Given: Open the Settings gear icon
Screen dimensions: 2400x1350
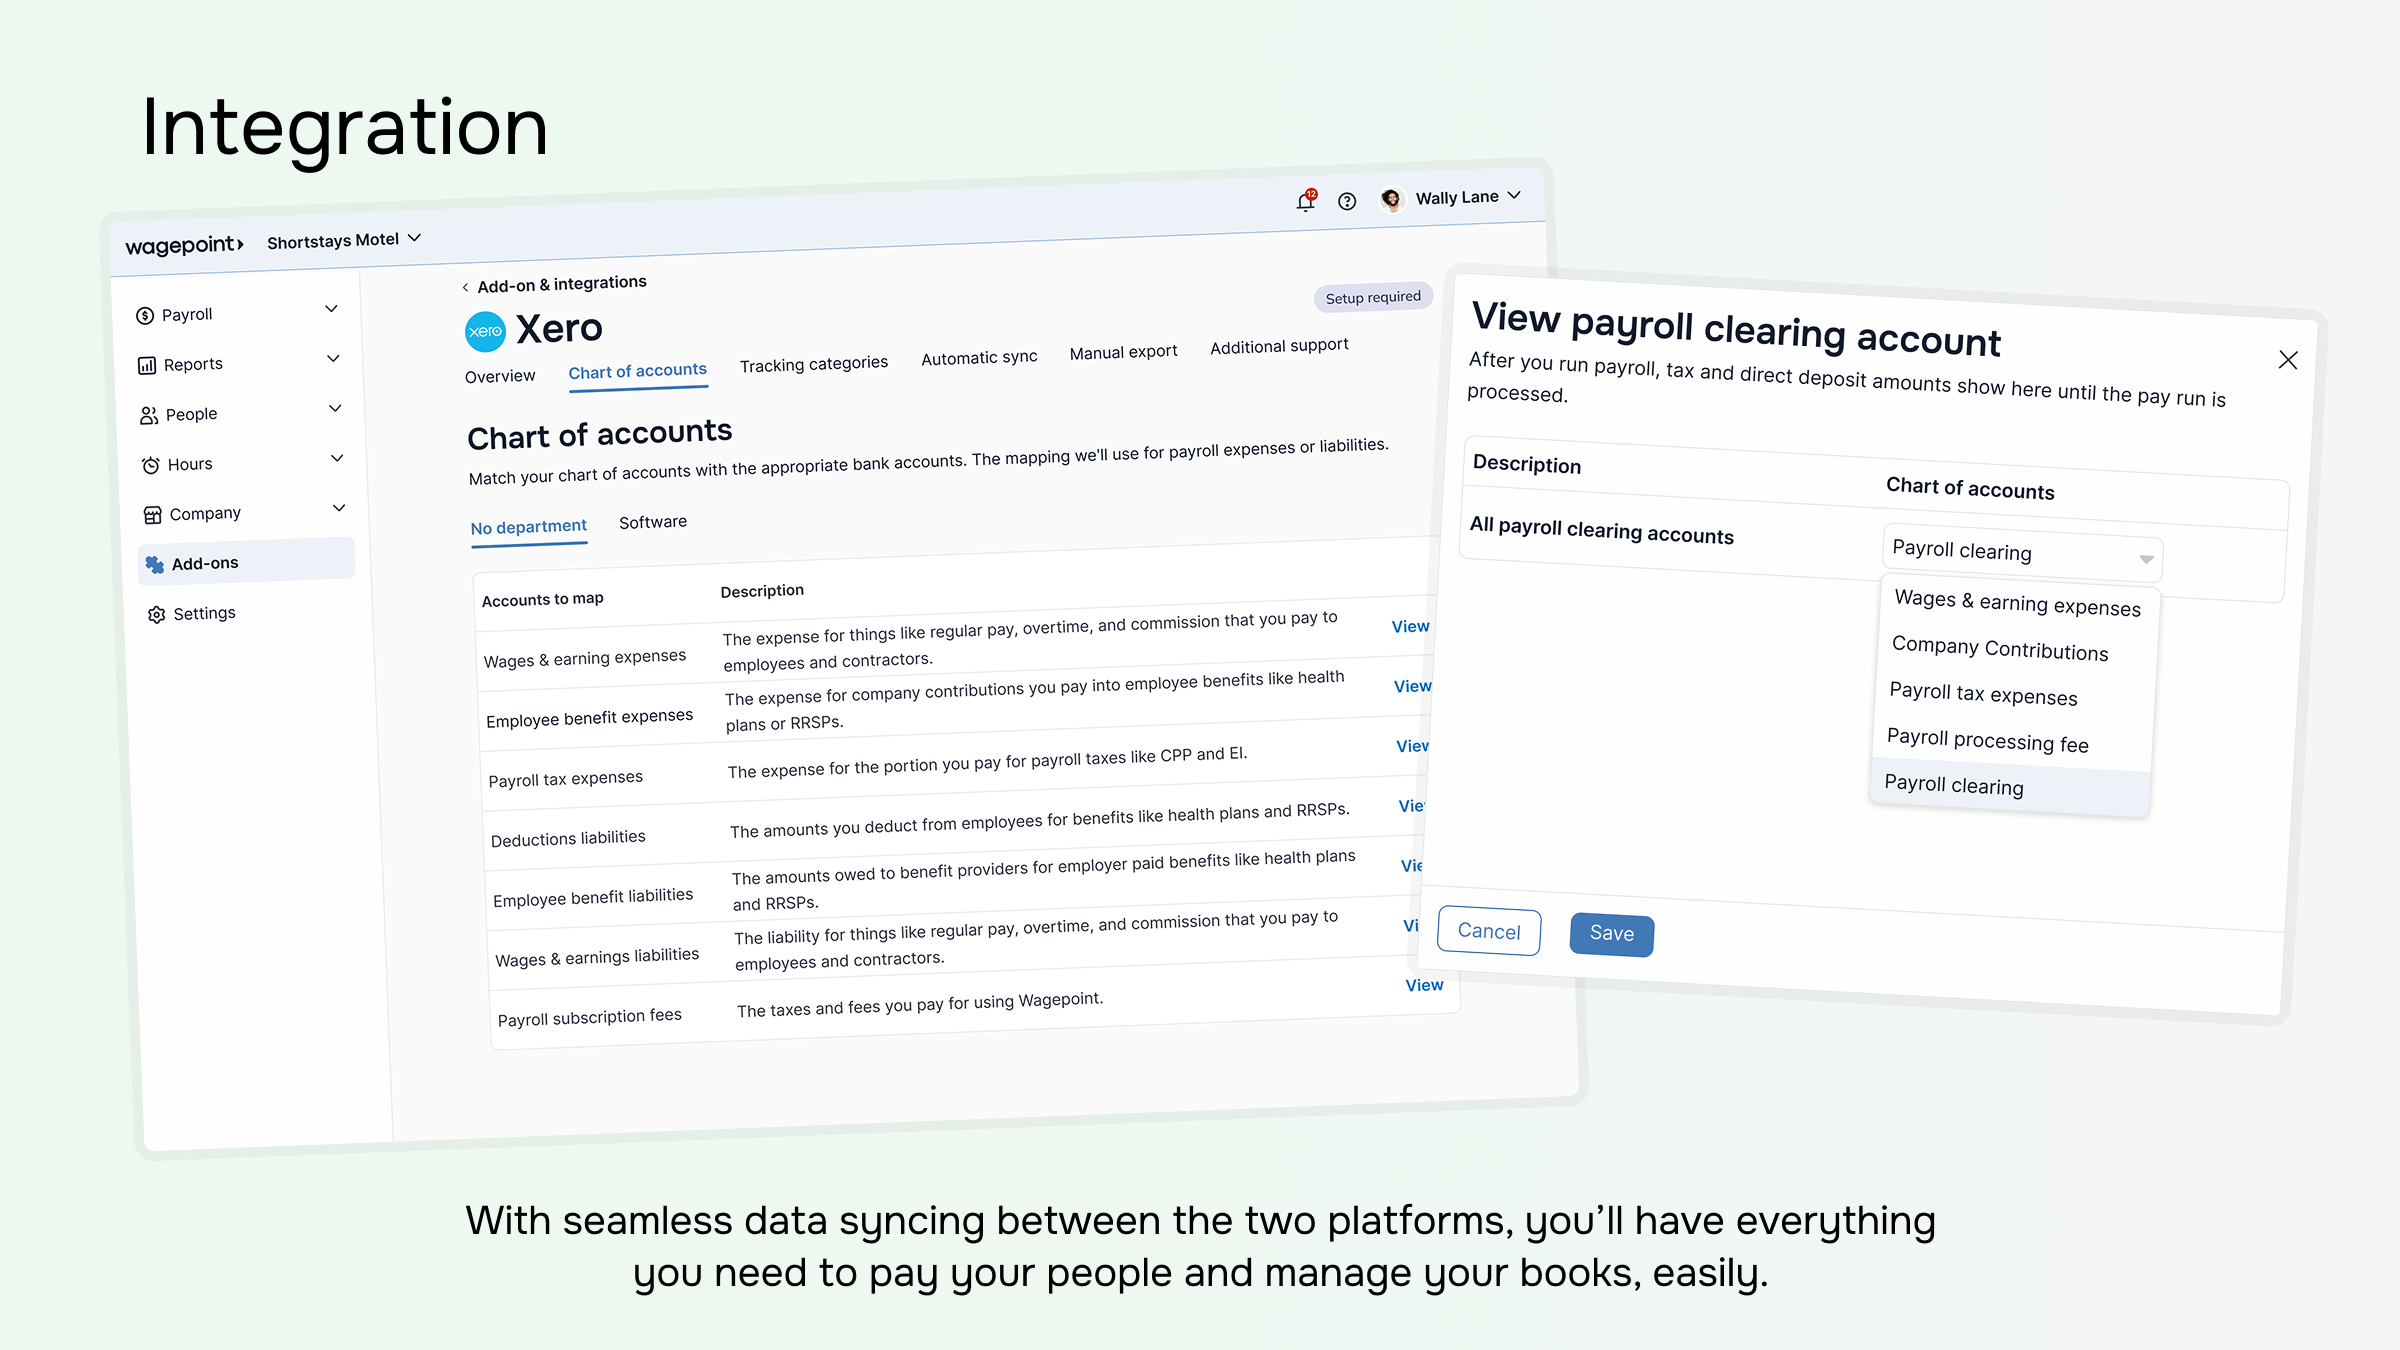Looking at the screenshot, I should [x=157, y=613].
